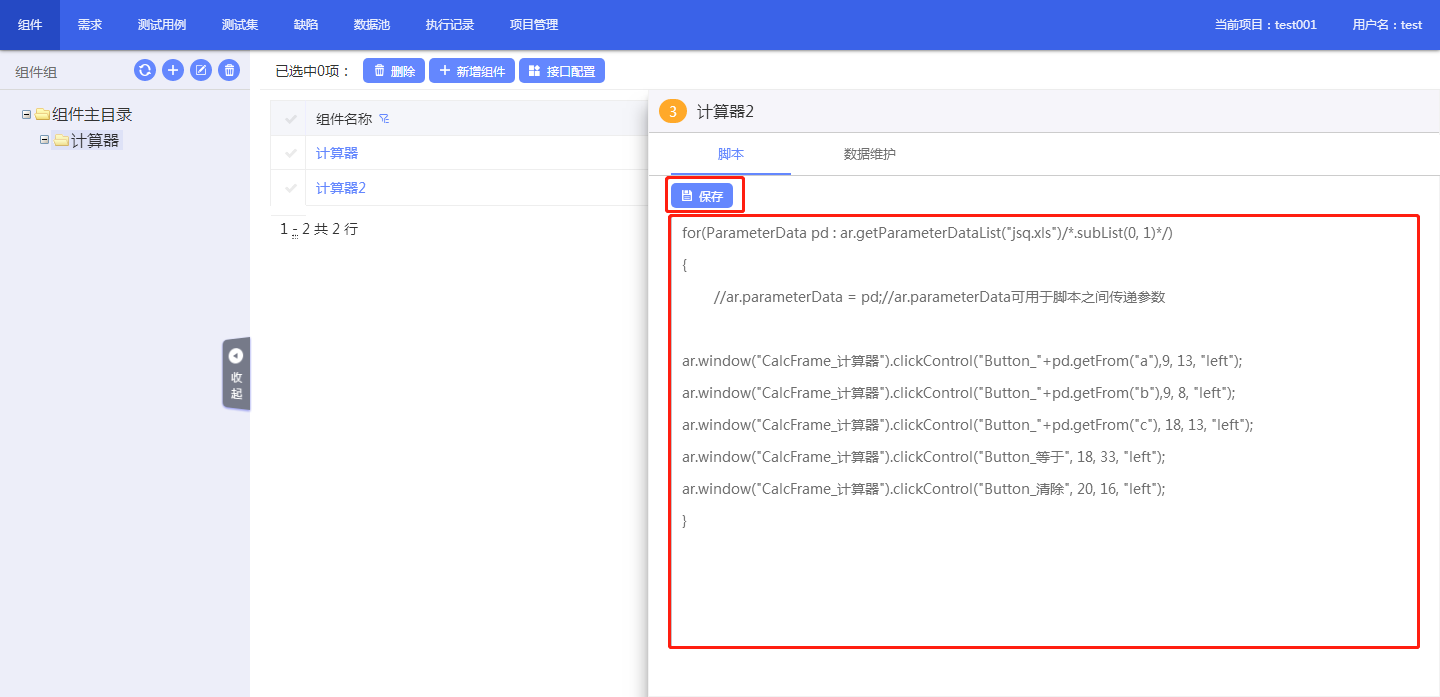Select the 组件主目录 root folder
Image resolution: width=1440 pixels, height=697 pixels.
click(92, 115)
